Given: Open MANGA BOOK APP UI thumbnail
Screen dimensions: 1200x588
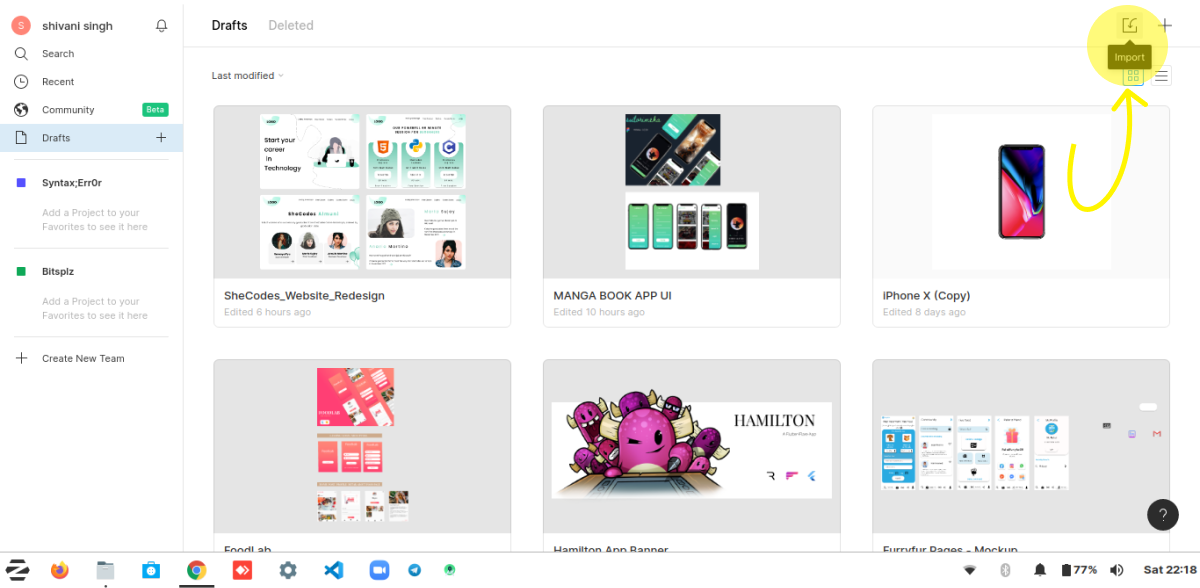Looking at the screenshot, I should point(692,192).
